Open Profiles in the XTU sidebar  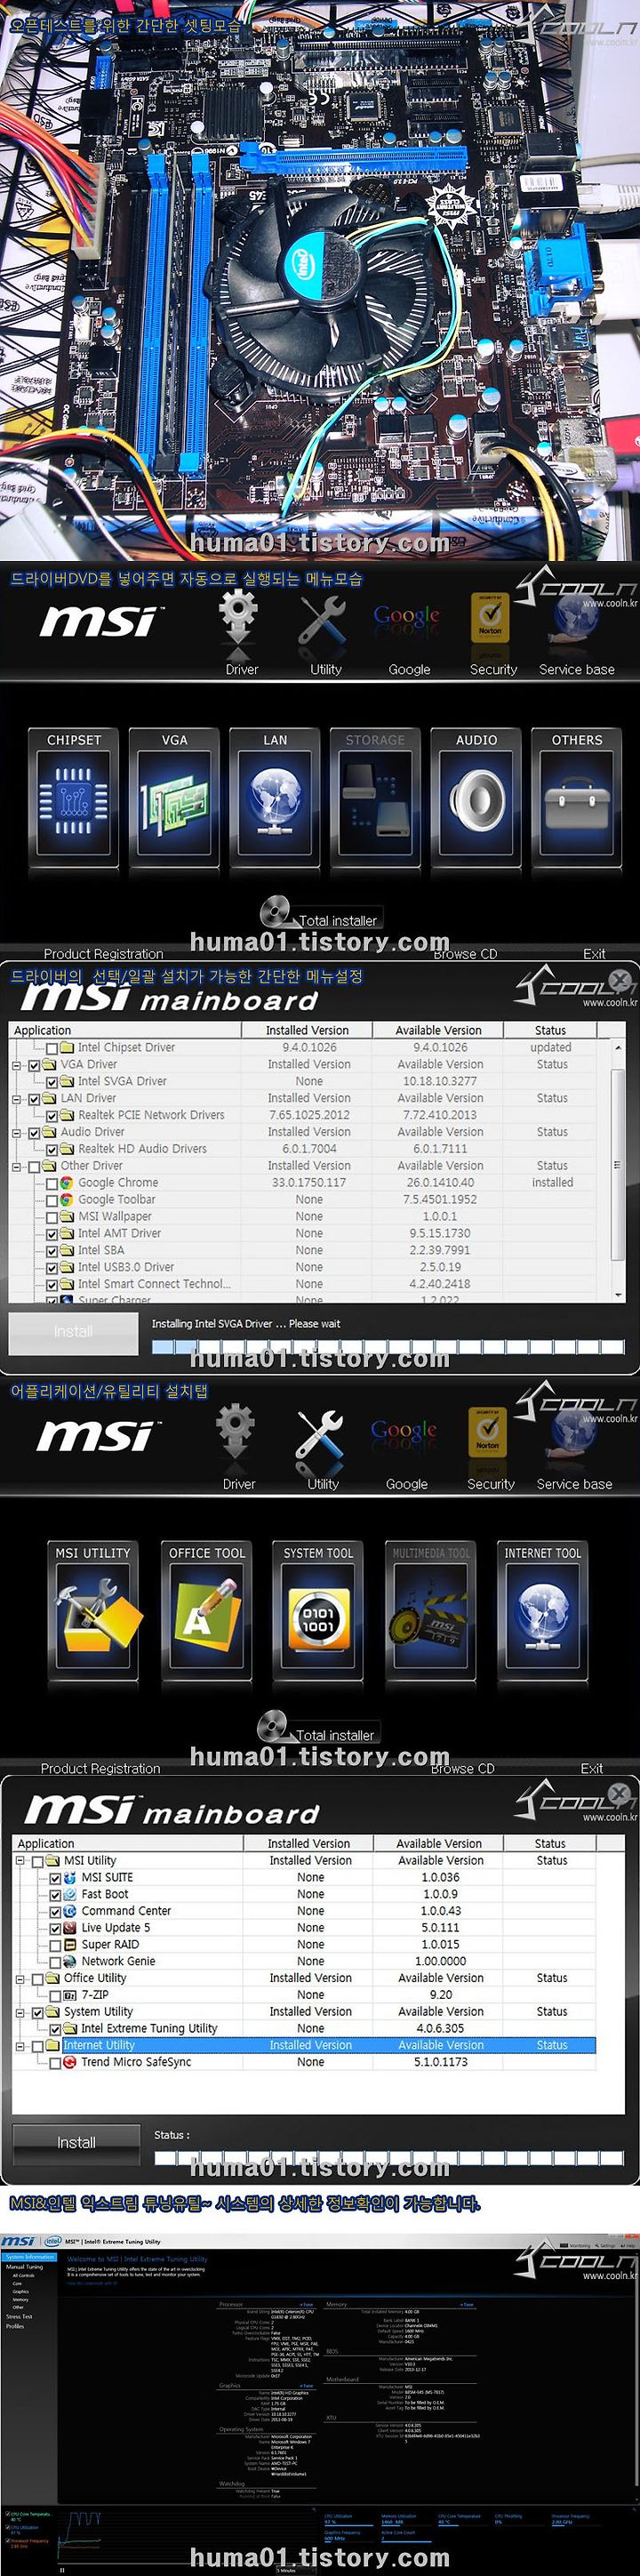coord(15,2326)
